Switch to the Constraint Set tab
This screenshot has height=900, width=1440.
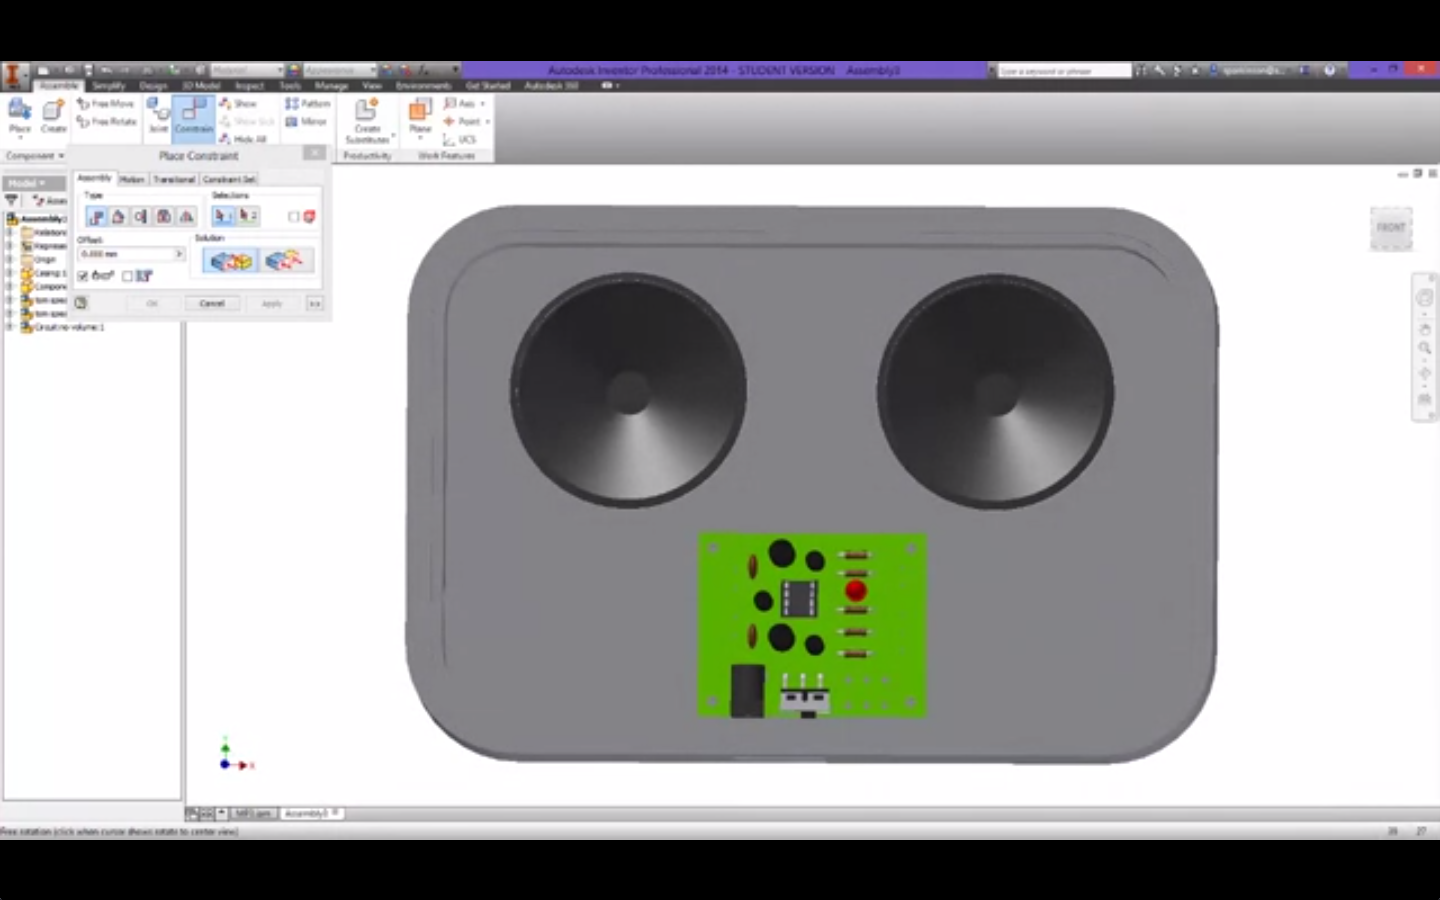pos(229,179)
